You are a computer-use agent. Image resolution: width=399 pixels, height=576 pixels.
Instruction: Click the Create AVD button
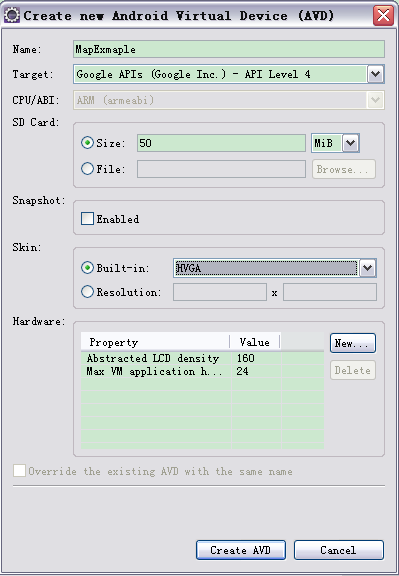pyautogui.click(x=241, y=550)
